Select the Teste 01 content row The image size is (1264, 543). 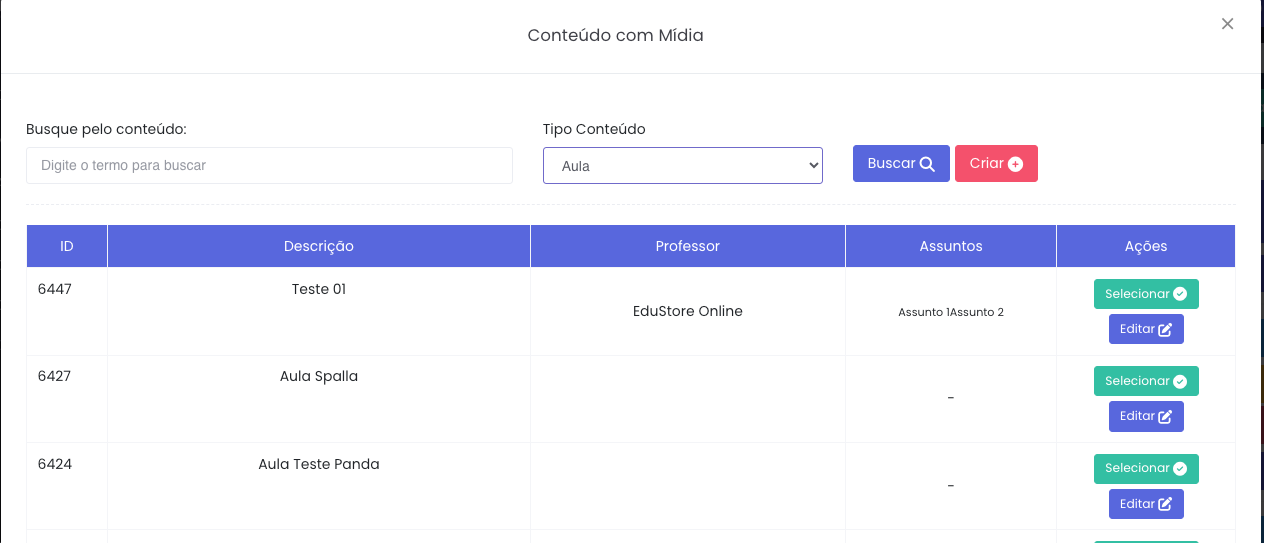pos(1145,294)
